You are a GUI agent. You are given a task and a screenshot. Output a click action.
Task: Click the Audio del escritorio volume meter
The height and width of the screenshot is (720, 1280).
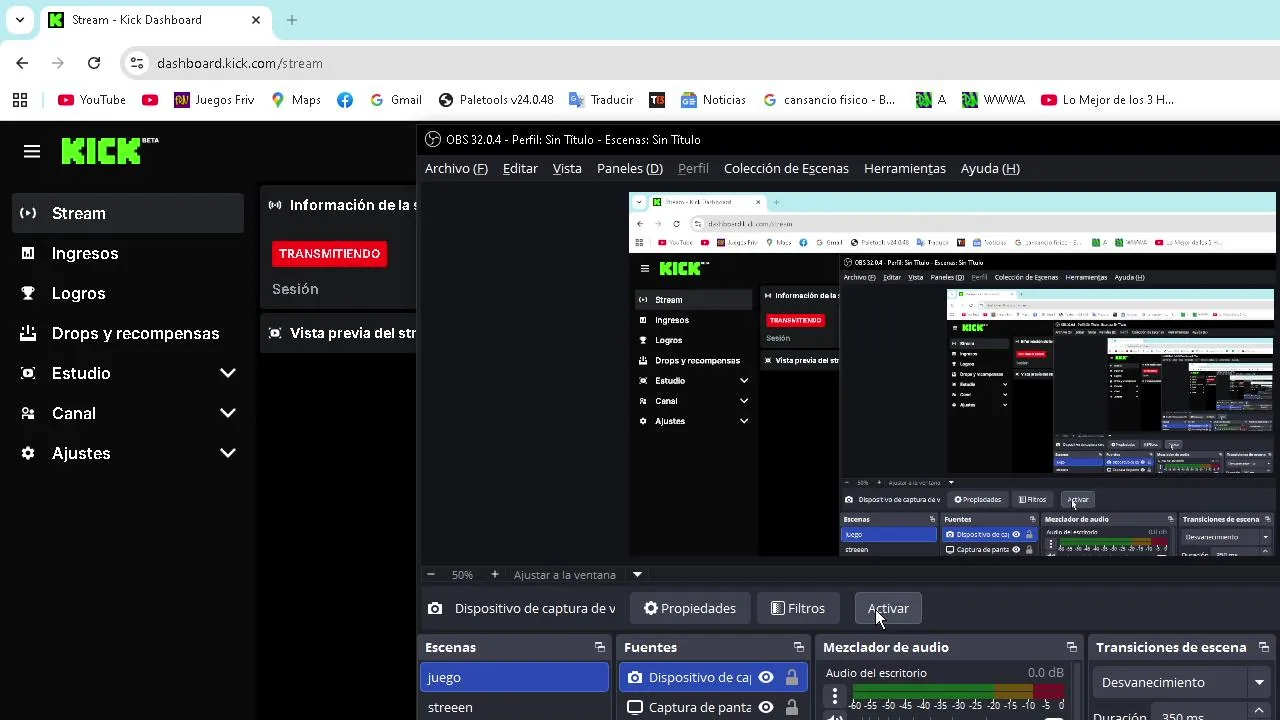click(x=958, y=691)
